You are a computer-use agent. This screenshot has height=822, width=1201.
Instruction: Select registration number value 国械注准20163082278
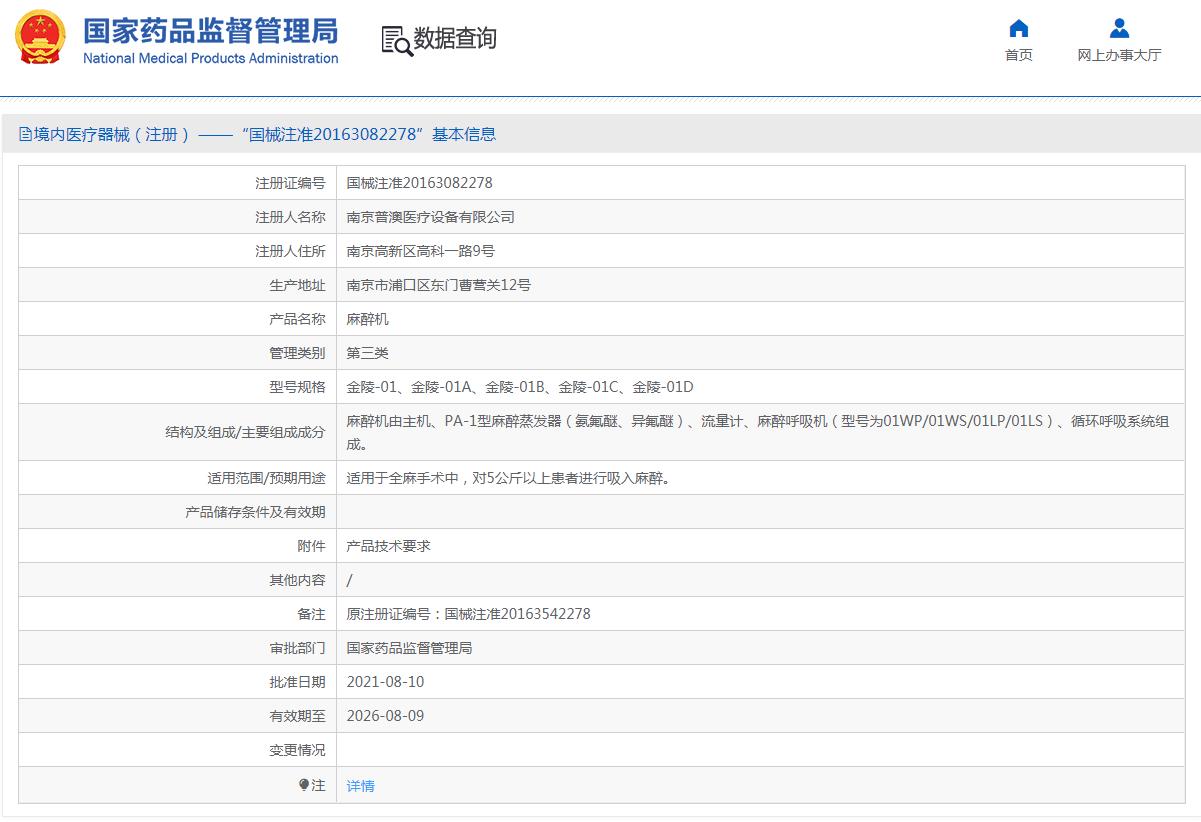419,183
